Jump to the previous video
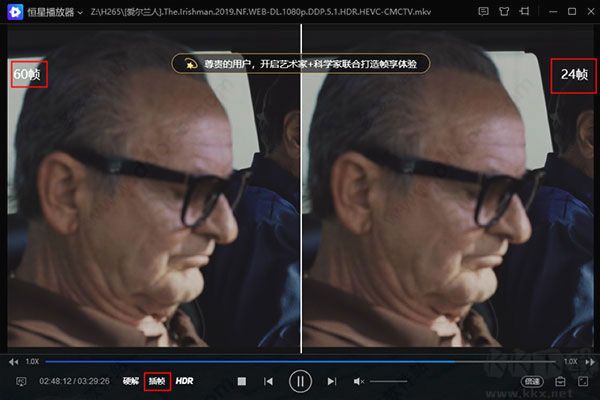Viewport: 600px width, 400px height. tap(268, 381)
